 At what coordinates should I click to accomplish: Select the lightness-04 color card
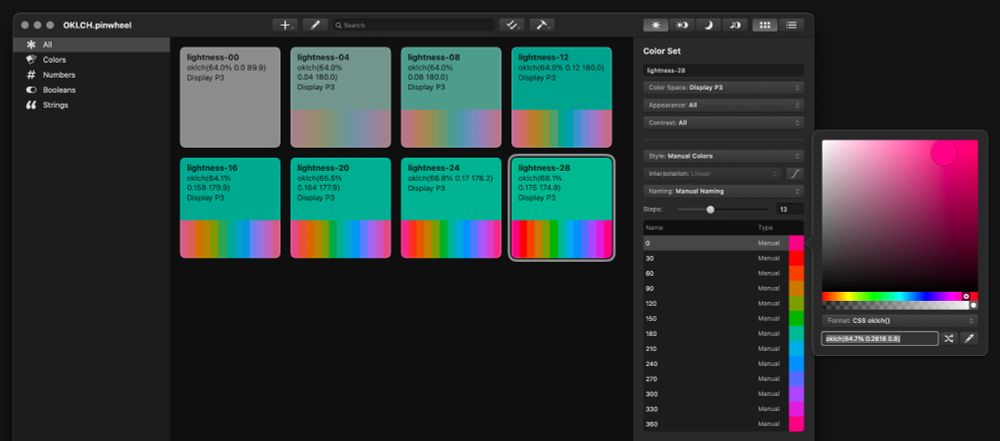pyautogui.click(x=341, y=97)
